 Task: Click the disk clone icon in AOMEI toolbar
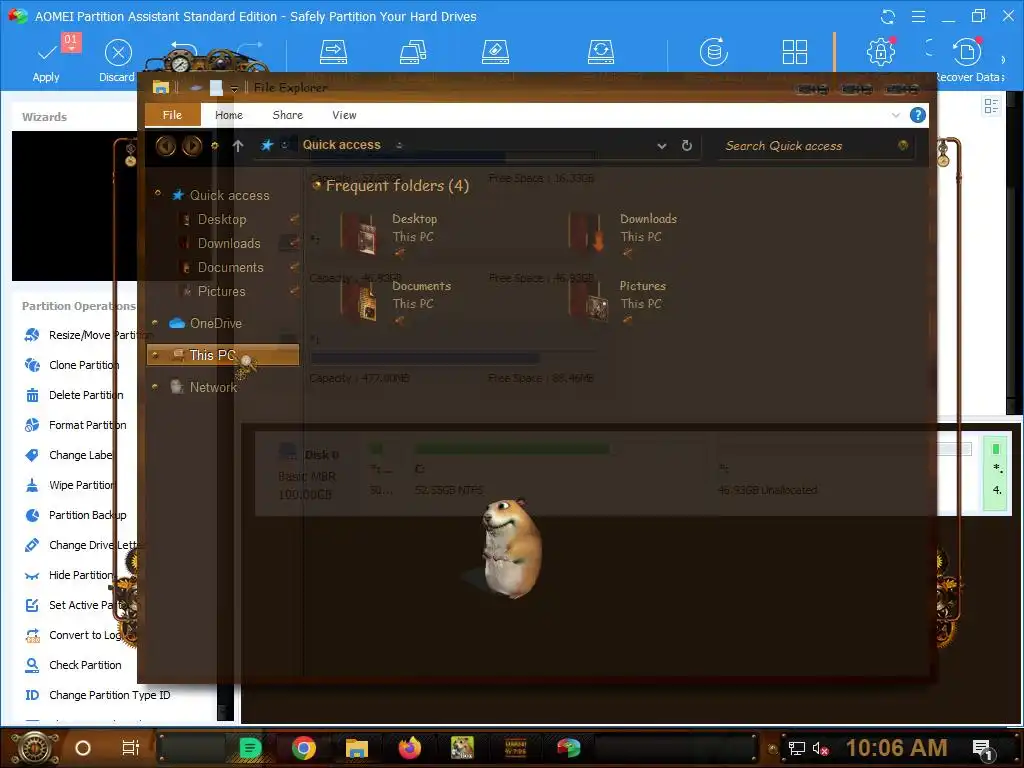413,52
